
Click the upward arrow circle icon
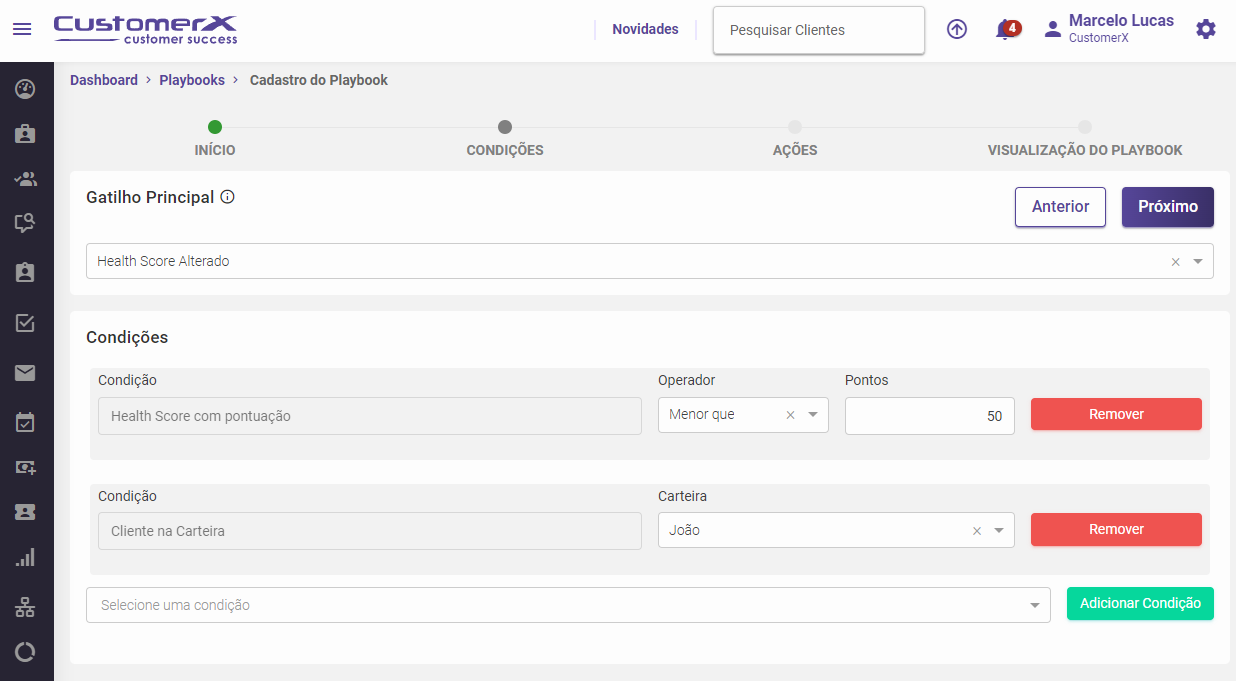click(957, 30)
